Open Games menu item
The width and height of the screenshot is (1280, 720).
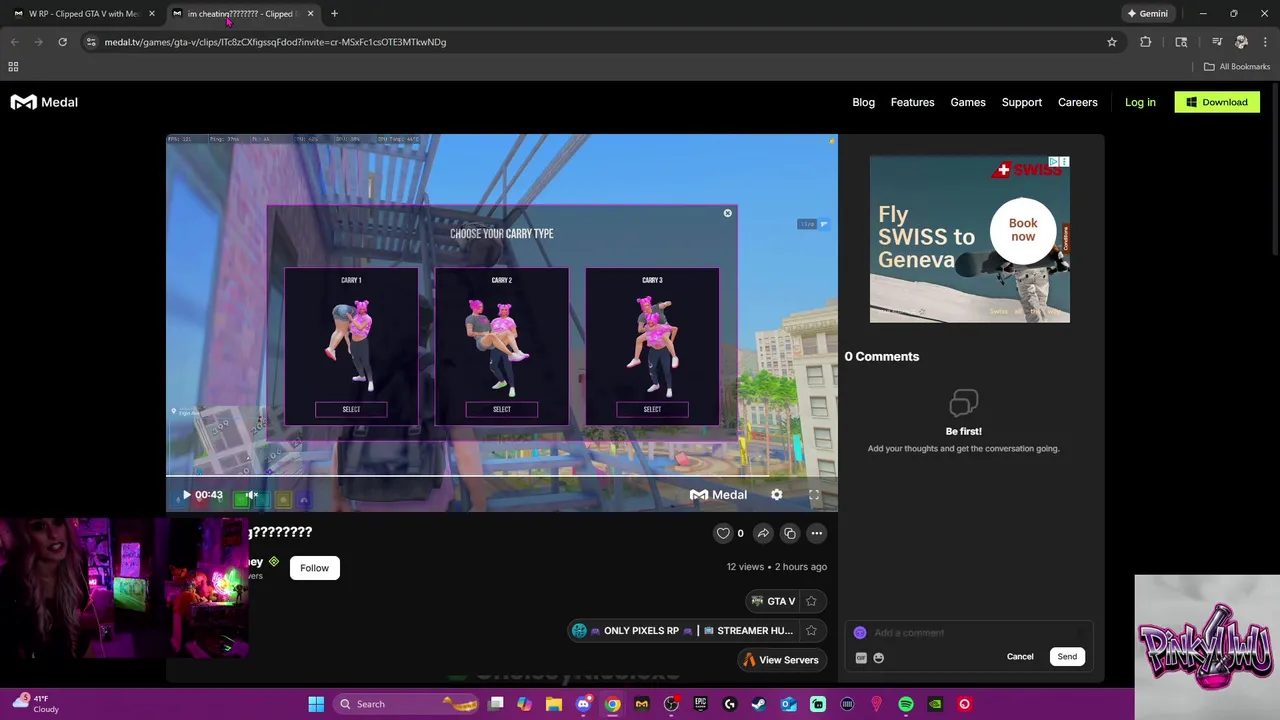tap(967, 102)
